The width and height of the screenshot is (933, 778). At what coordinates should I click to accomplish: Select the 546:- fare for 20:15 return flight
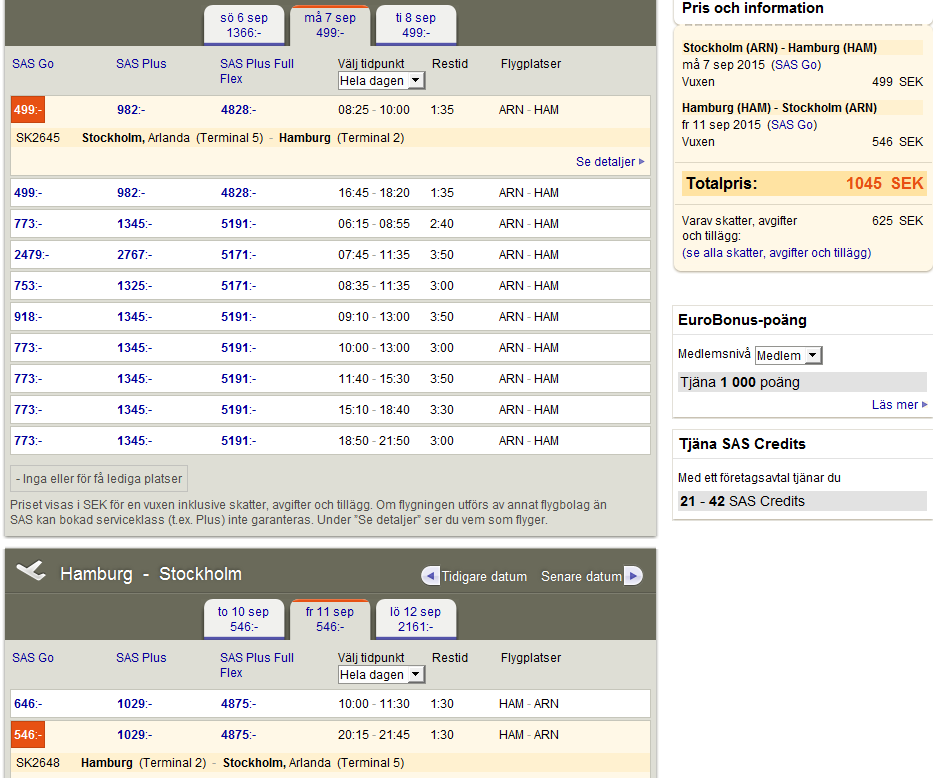(x=28, y=735)
